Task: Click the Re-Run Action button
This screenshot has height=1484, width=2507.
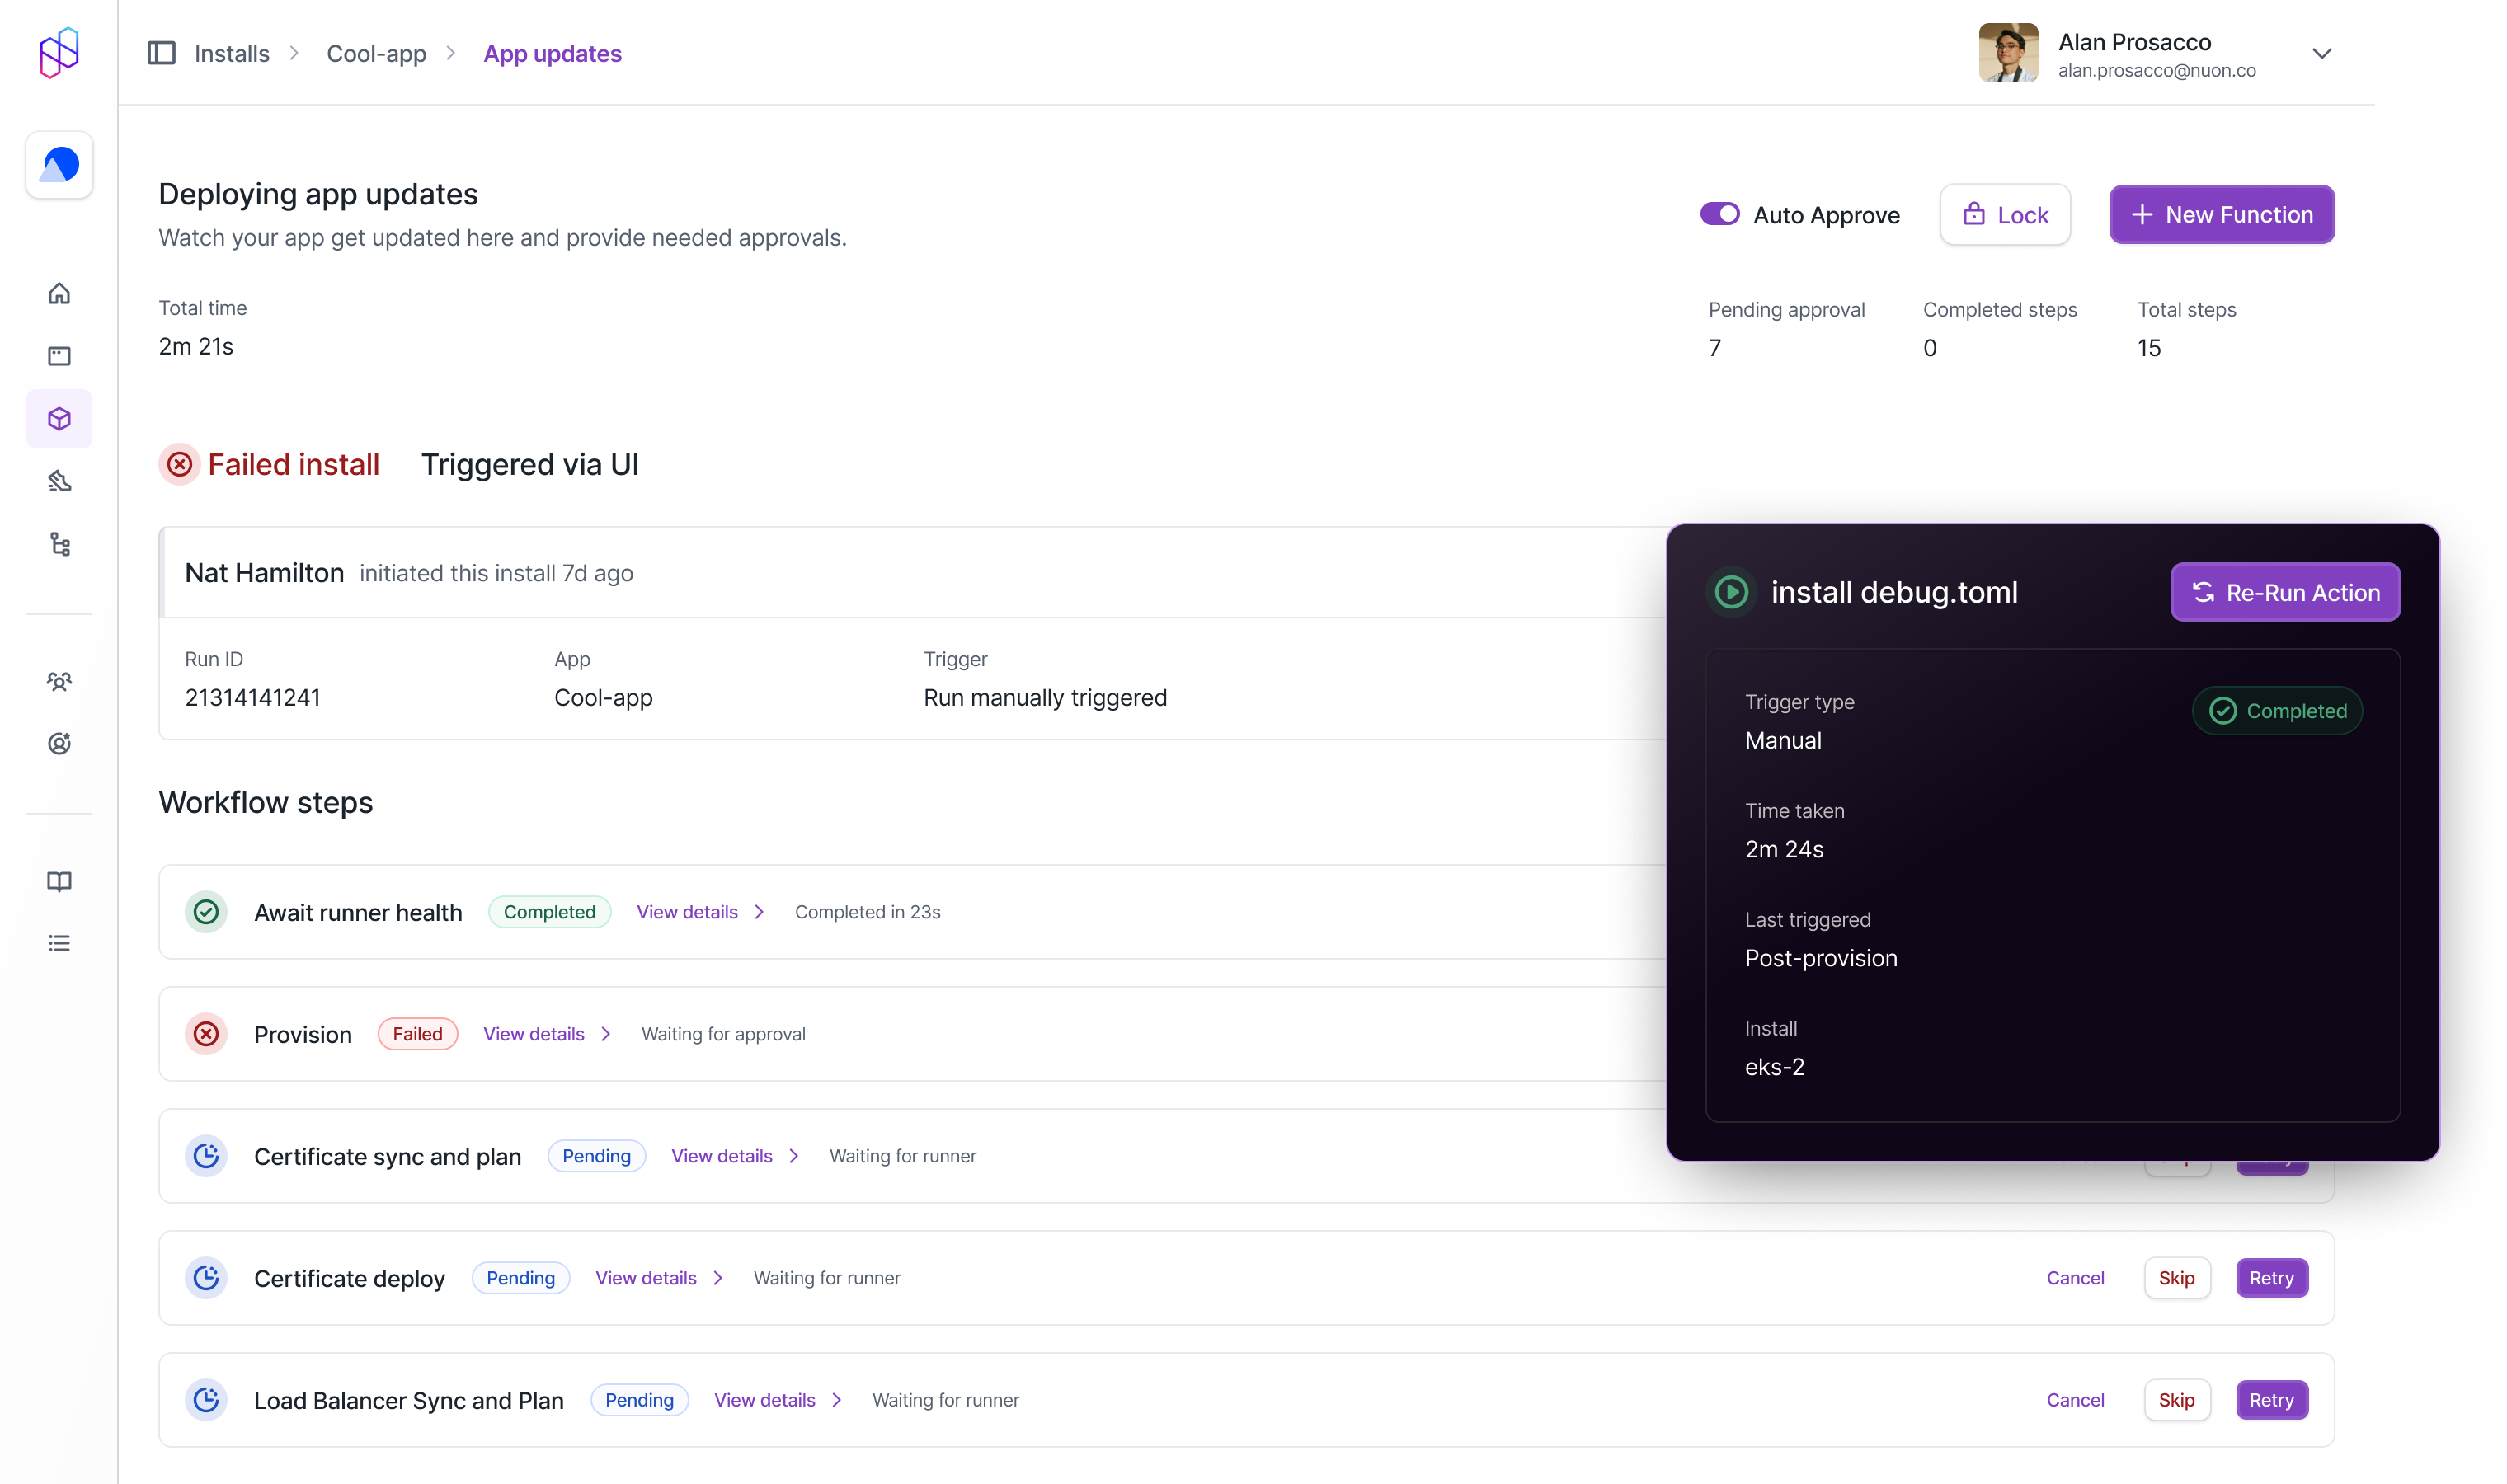Action: (2284, 592)
